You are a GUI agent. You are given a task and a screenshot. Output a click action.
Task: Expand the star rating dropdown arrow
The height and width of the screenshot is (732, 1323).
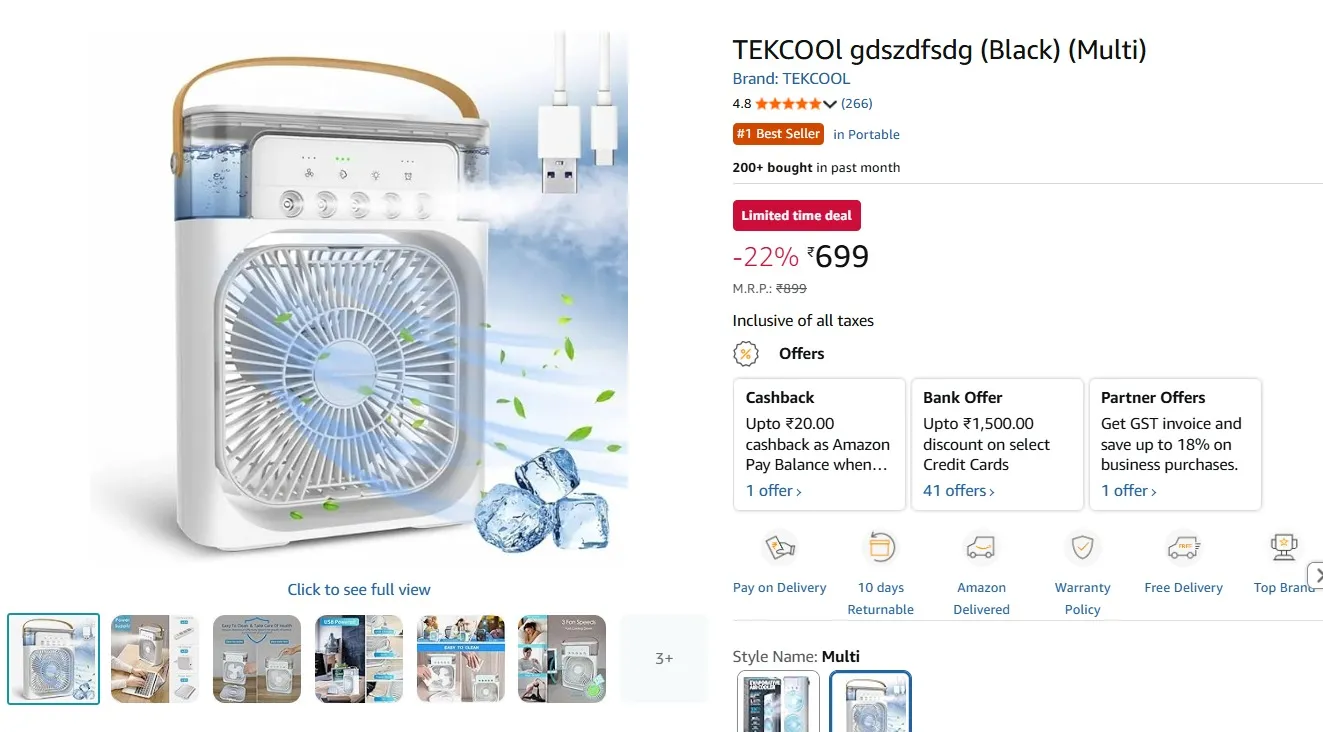pos(830,104)
